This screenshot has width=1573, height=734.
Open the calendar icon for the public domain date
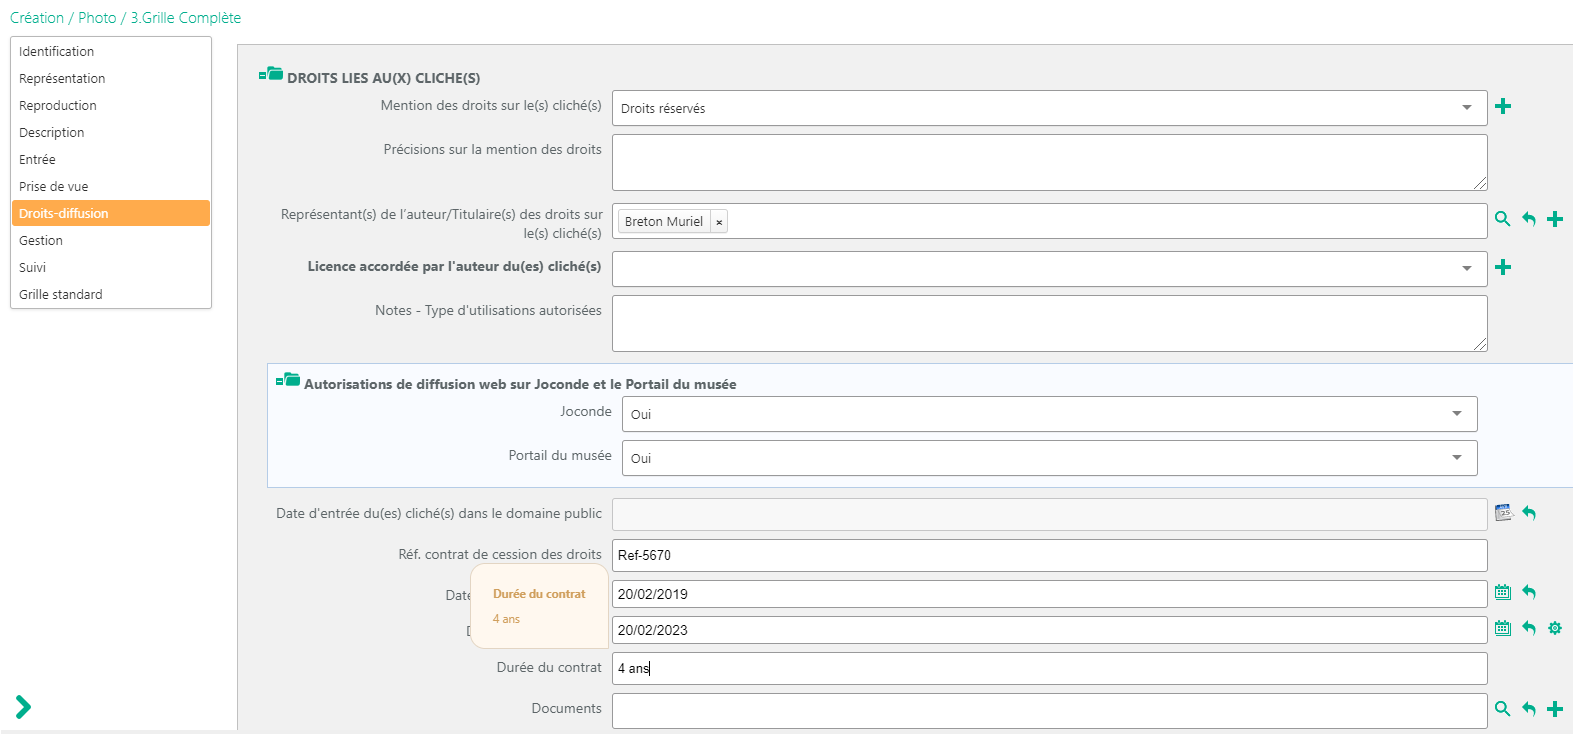coord(1503,513)
